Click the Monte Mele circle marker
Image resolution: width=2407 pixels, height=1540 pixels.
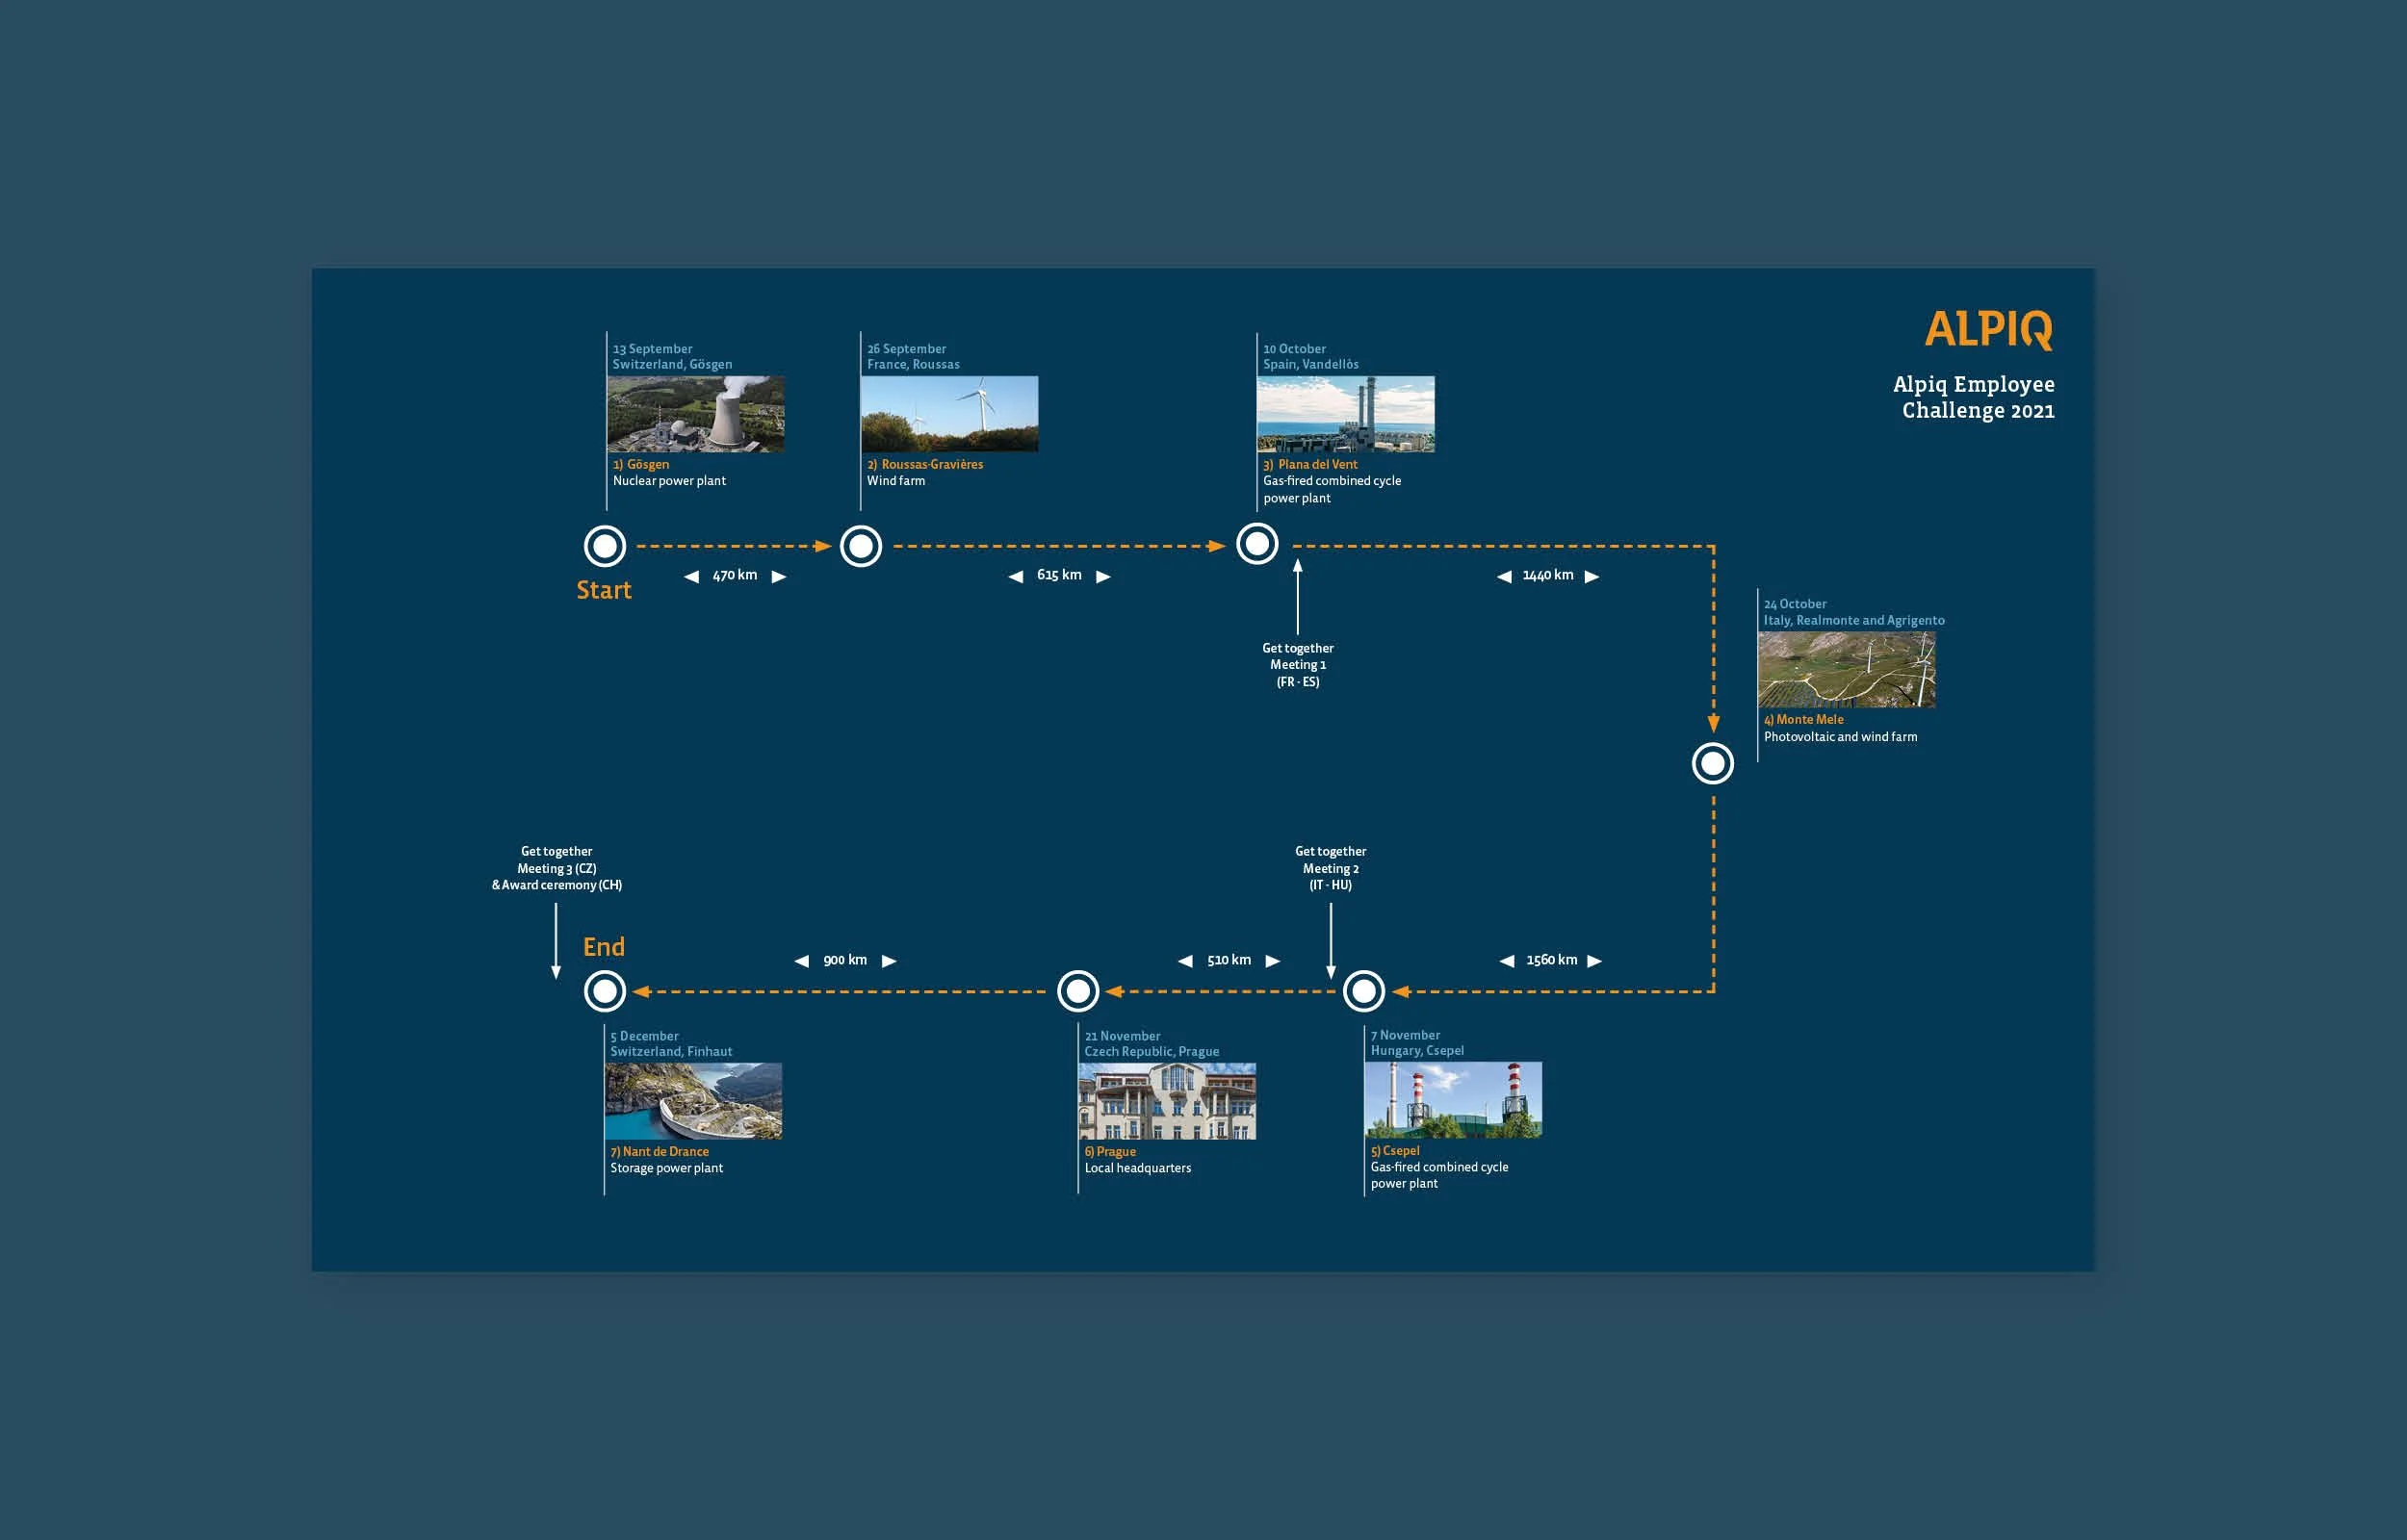coord(1712,764)
